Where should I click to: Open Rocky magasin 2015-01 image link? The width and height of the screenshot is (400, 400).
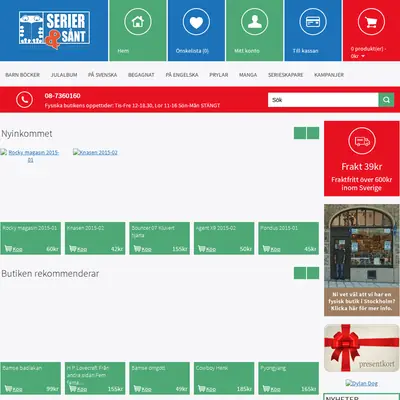point(30,156)
